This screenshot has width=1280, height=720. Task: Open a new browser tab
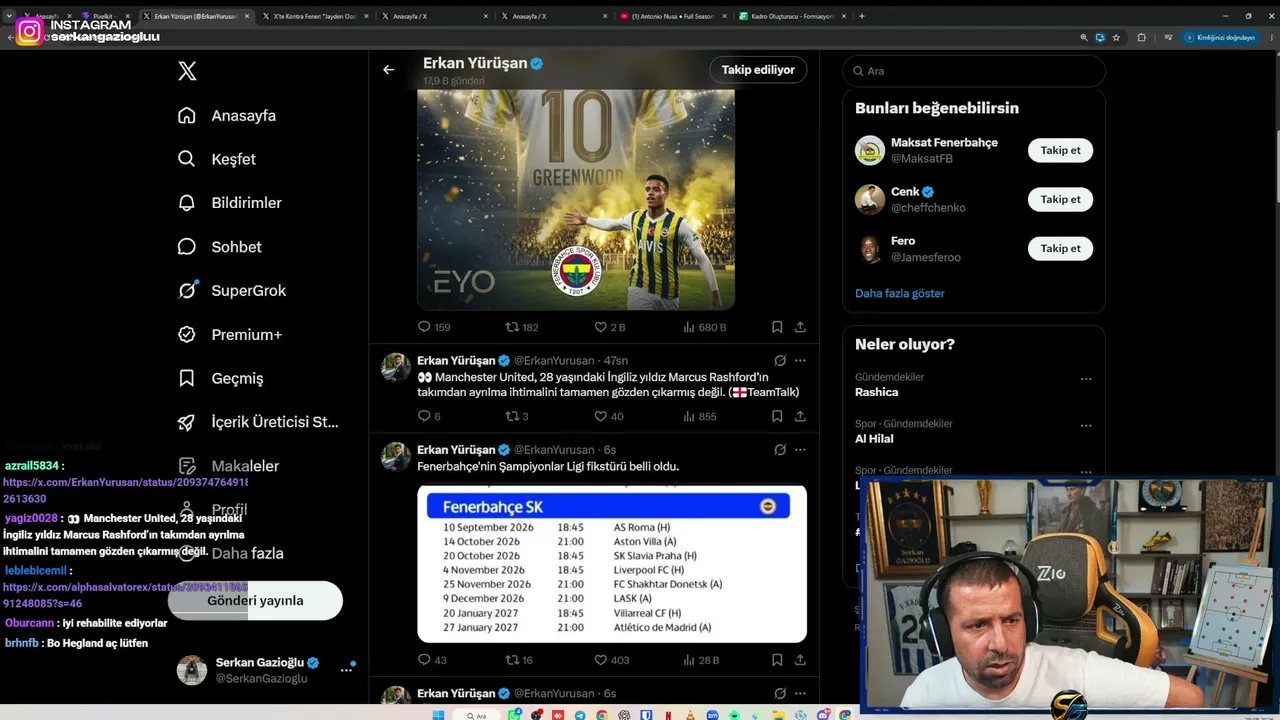pos(862,16)
